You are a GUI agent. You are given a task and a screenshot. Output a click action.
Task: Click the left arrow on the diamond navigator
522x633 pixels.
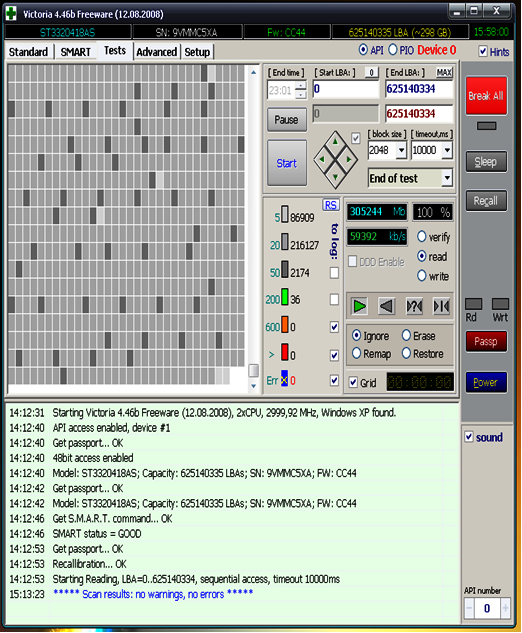tap(322, 159)
